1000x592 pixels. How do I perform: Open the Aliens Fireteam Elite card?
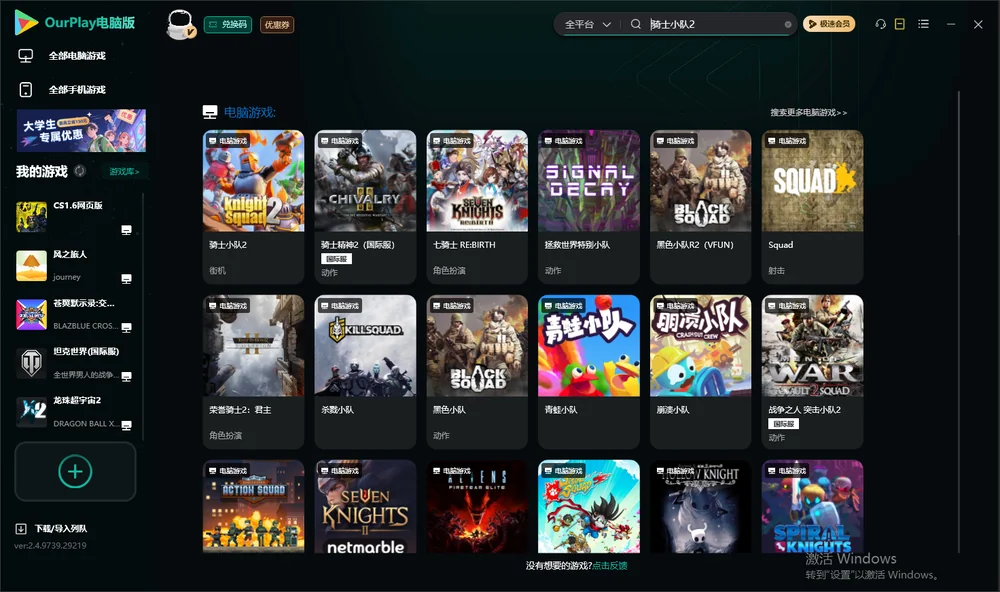click(x=477, y=507)
